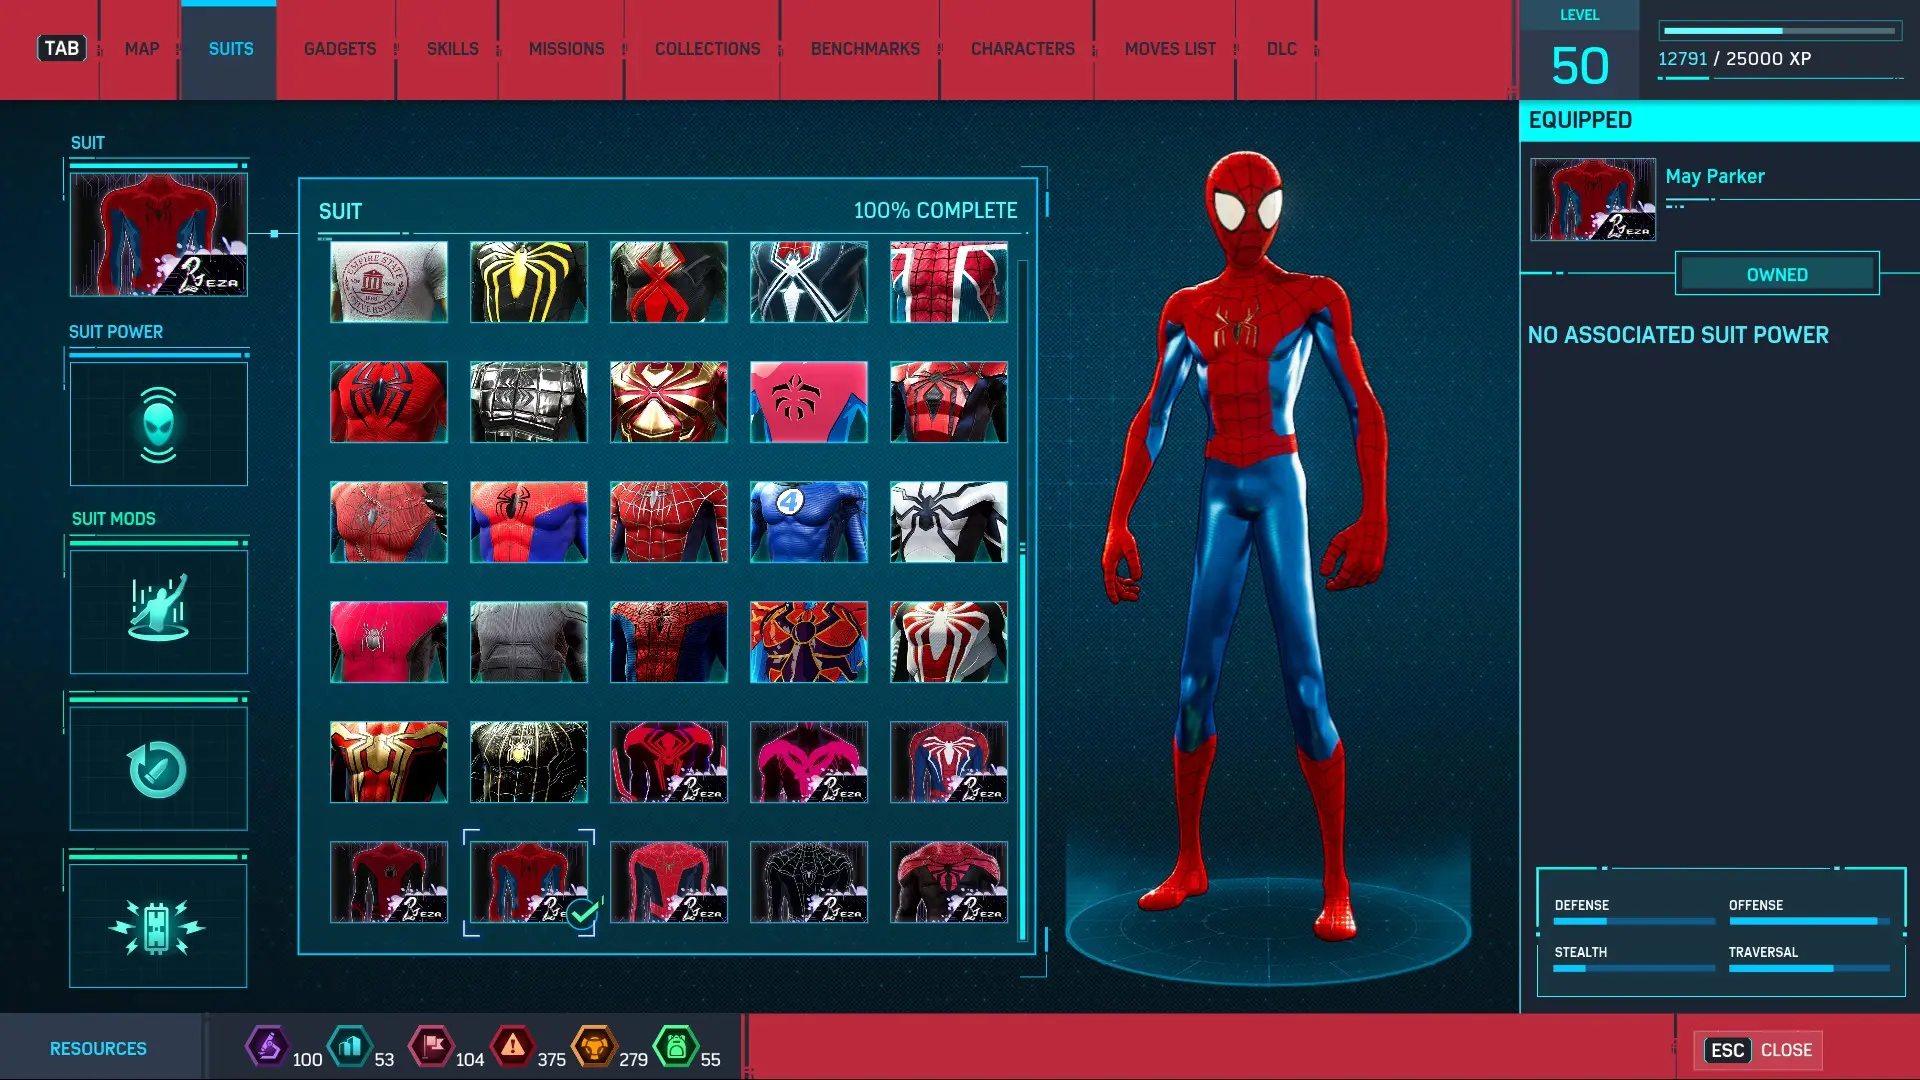1920x1080 pixels.
Task: Select the checkmarked May Parker suit thumbnail
Action: coord(529,882)
